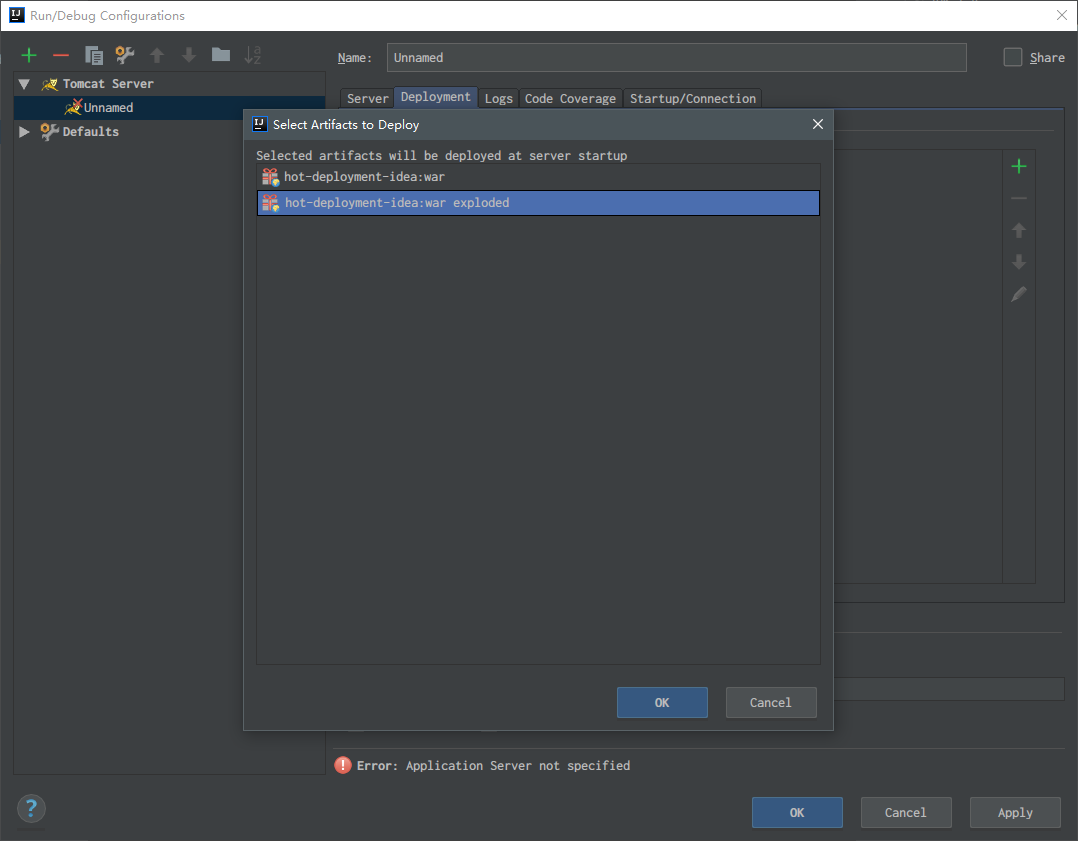Collapse the Tomcat Server tree node

[x=24, y=84]
